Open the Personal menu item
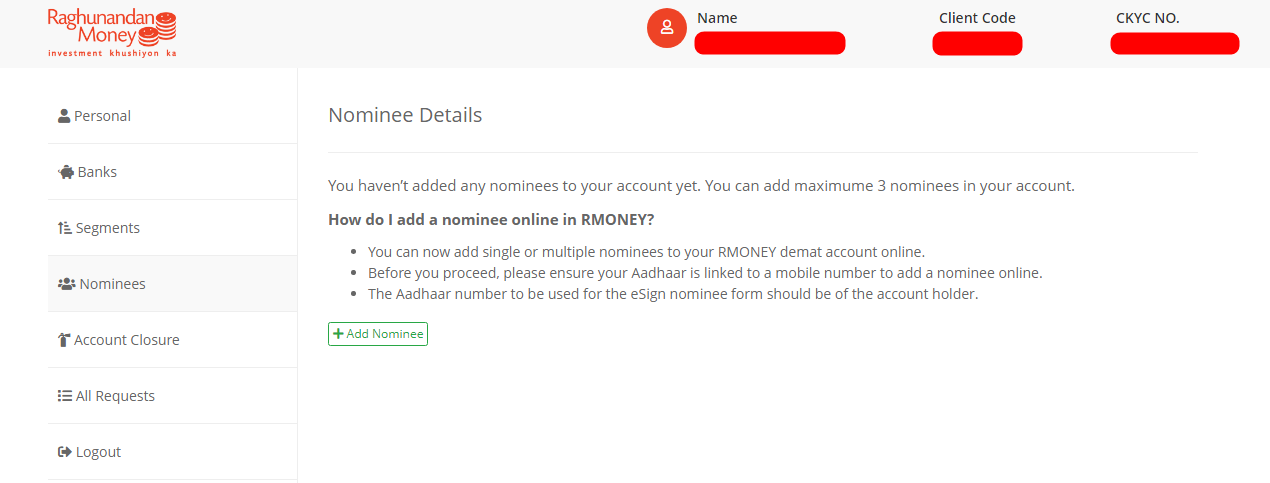 point(172,116)
